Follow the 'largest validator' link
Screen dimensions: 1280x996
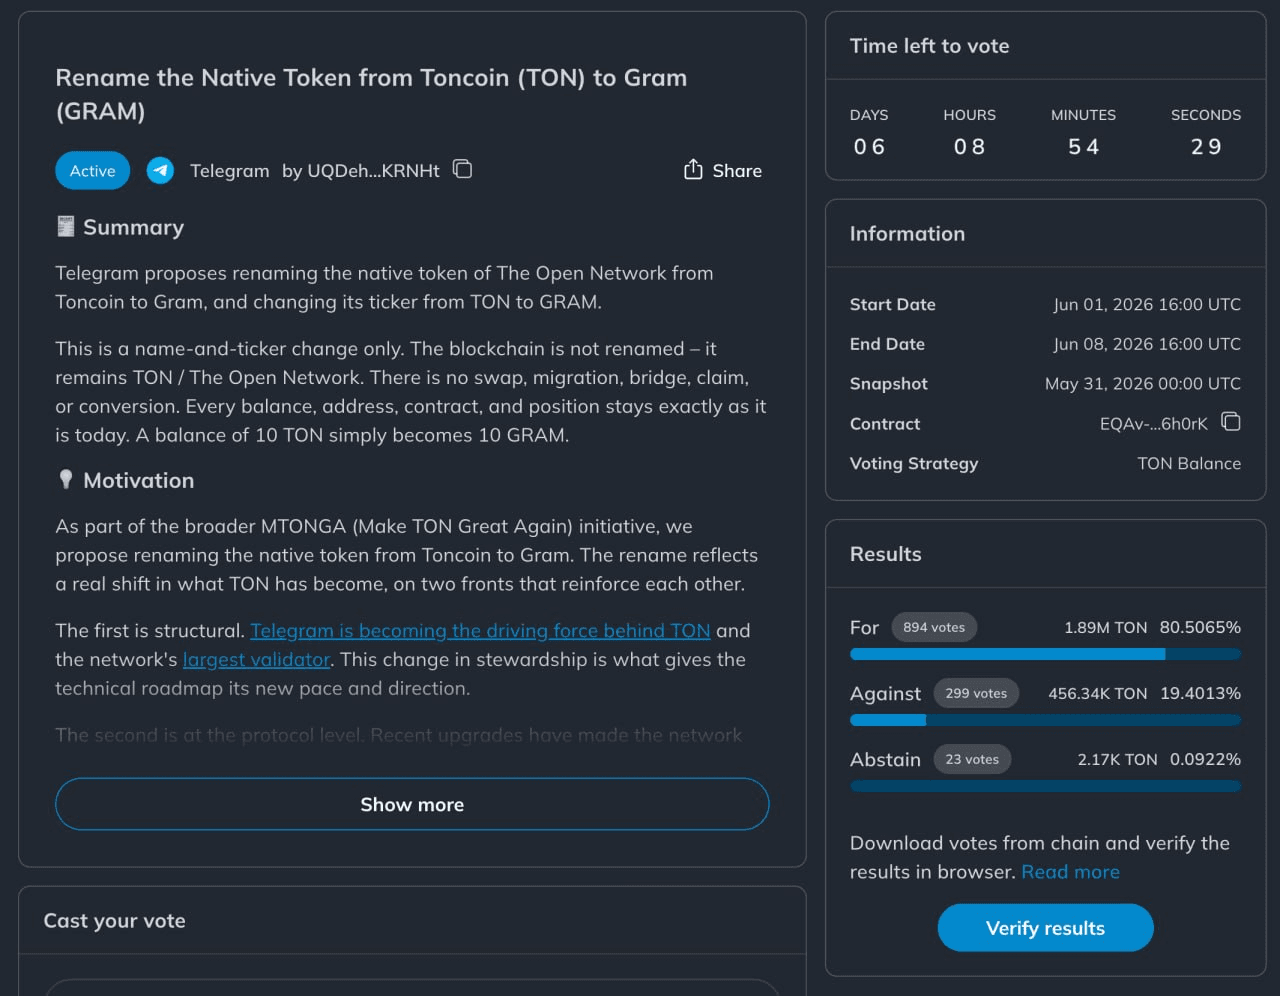(x=256, y=659)
